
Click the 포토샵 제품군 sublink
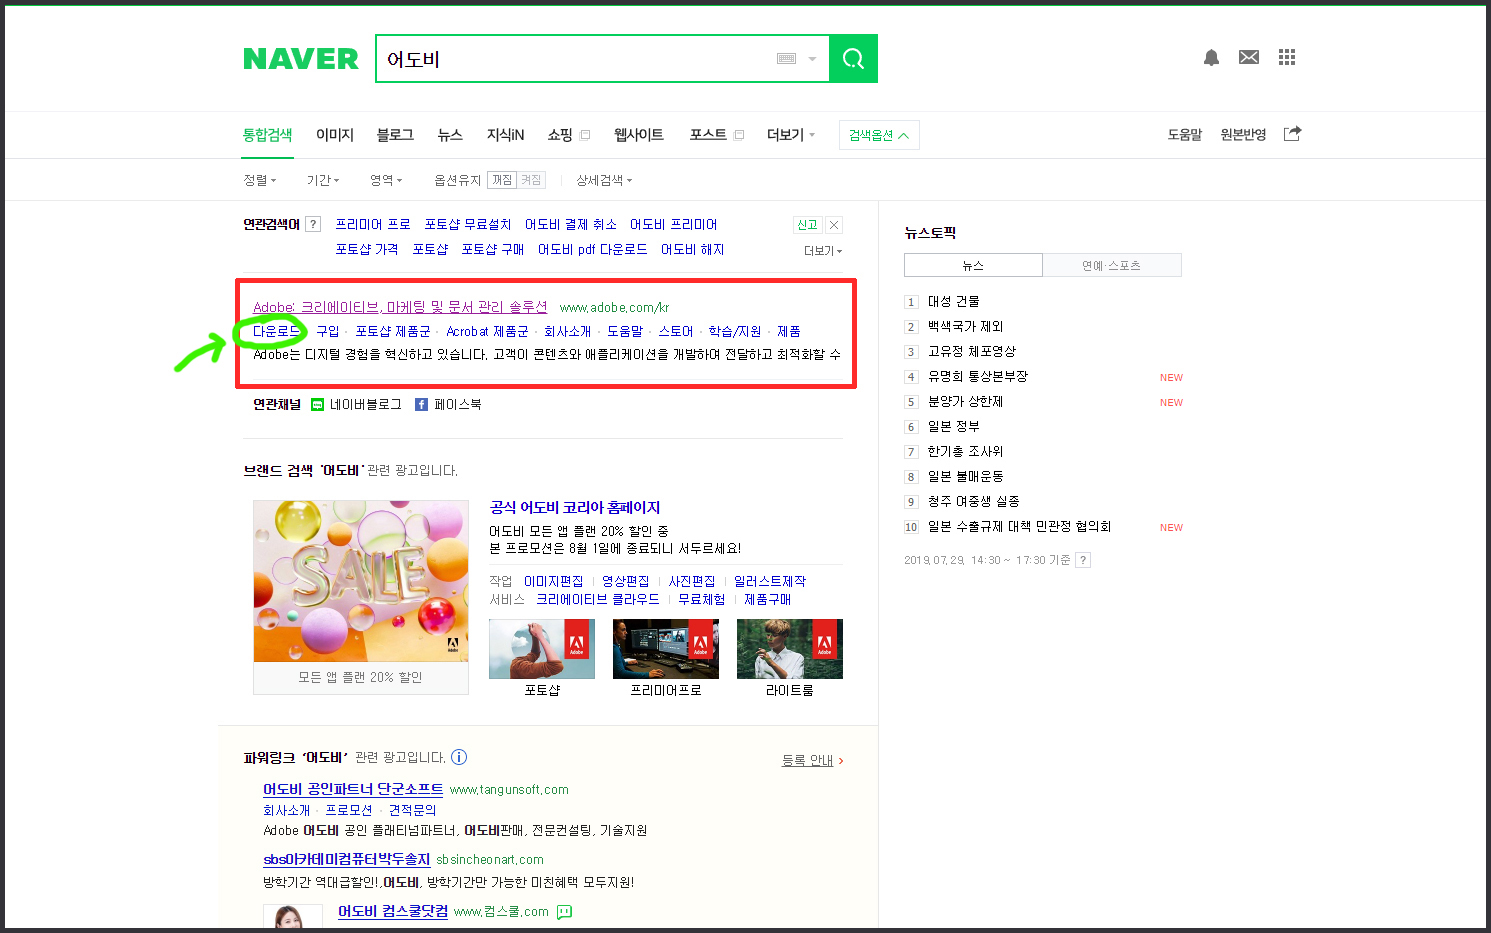(x=393, y=331)
